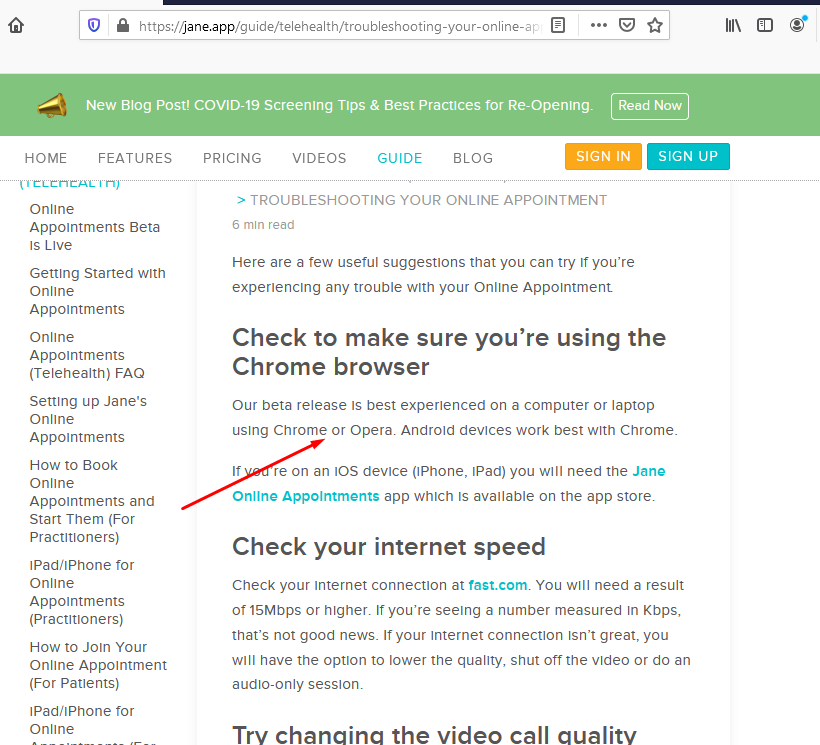Image resolution: width=820 pixels, height=745 pixels.
Task: Click the '6 min read' label
Action: click(263, 225)
